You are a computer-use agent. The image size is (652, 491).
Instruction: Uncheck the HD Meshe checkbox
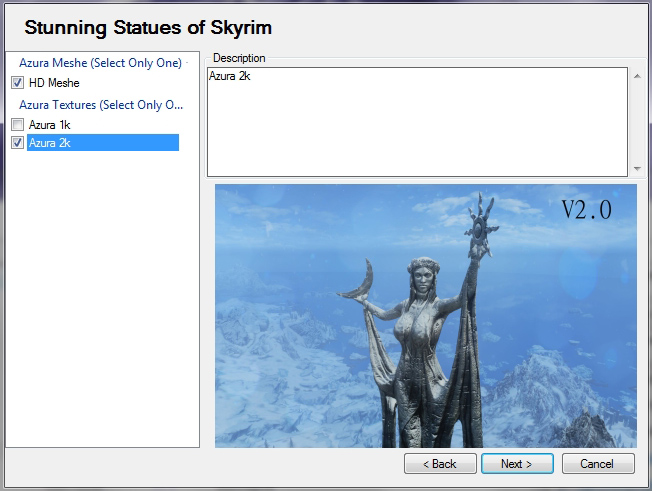click(x=17, y=82)
